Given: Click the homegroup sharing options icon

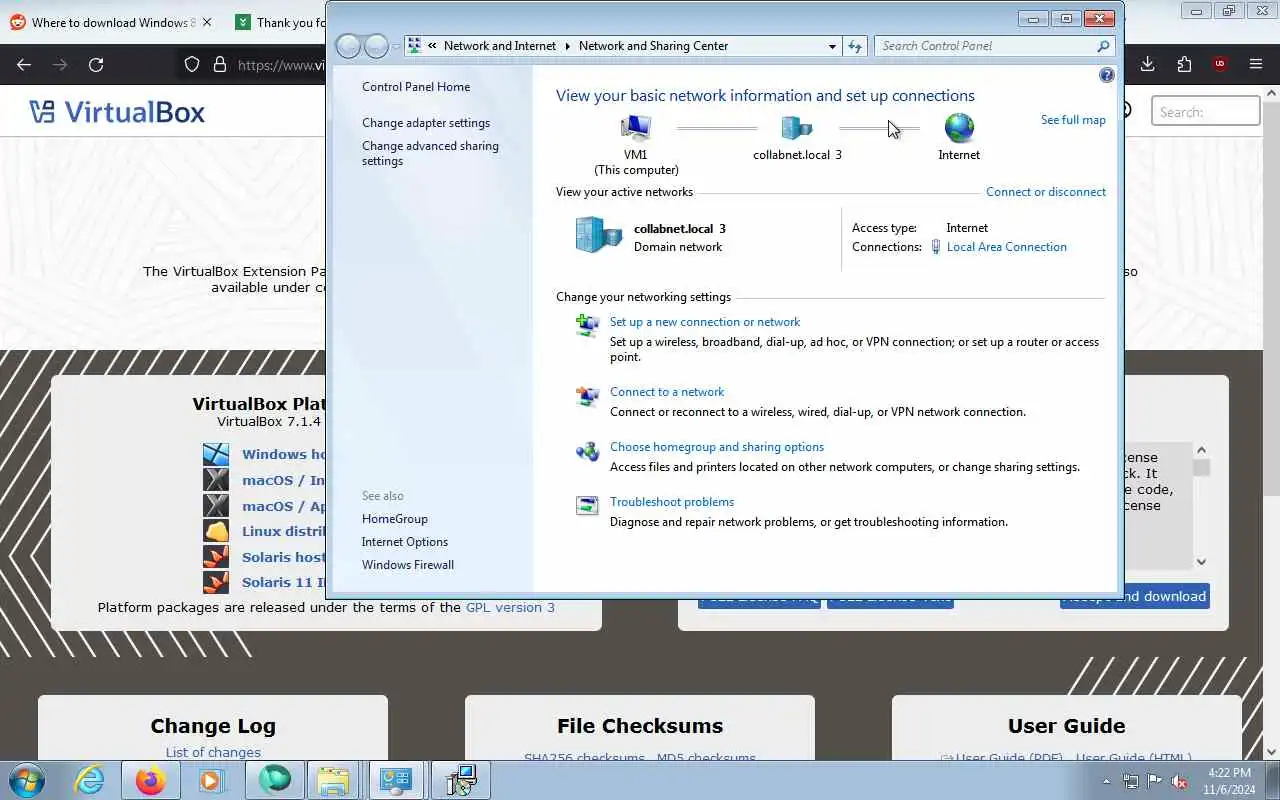Looking at the screenshot, I should [588, 451].
